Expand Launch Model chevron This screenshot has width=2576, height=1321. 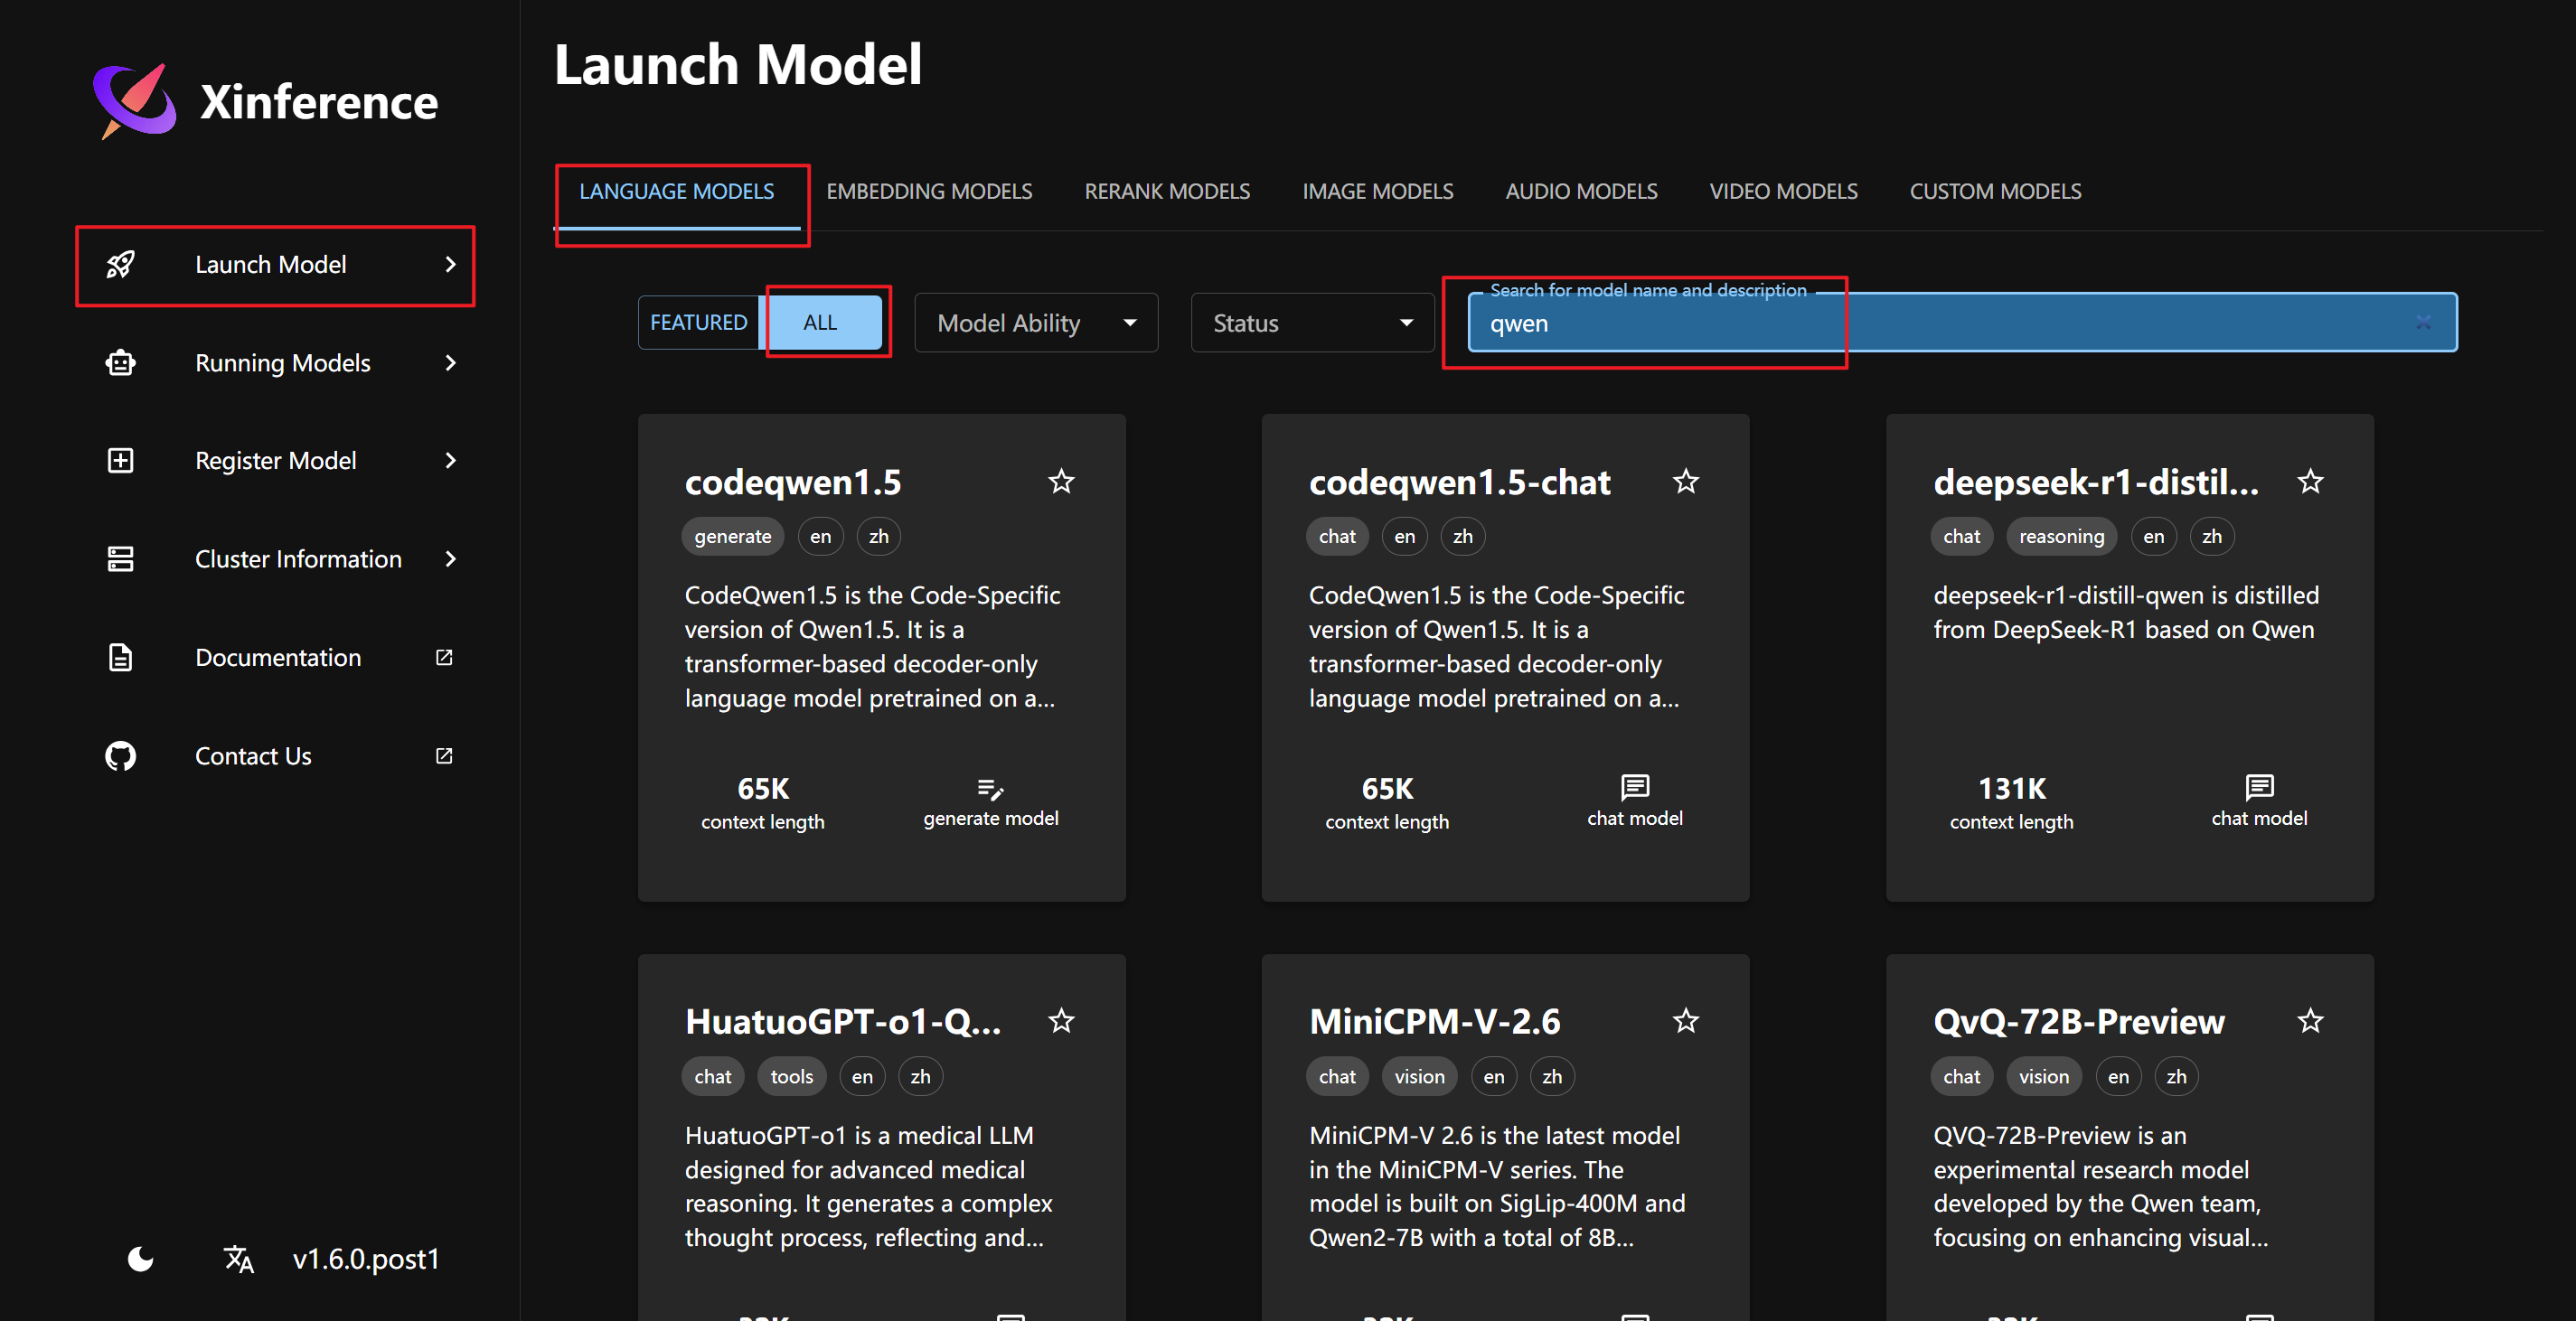click(450, 264)
